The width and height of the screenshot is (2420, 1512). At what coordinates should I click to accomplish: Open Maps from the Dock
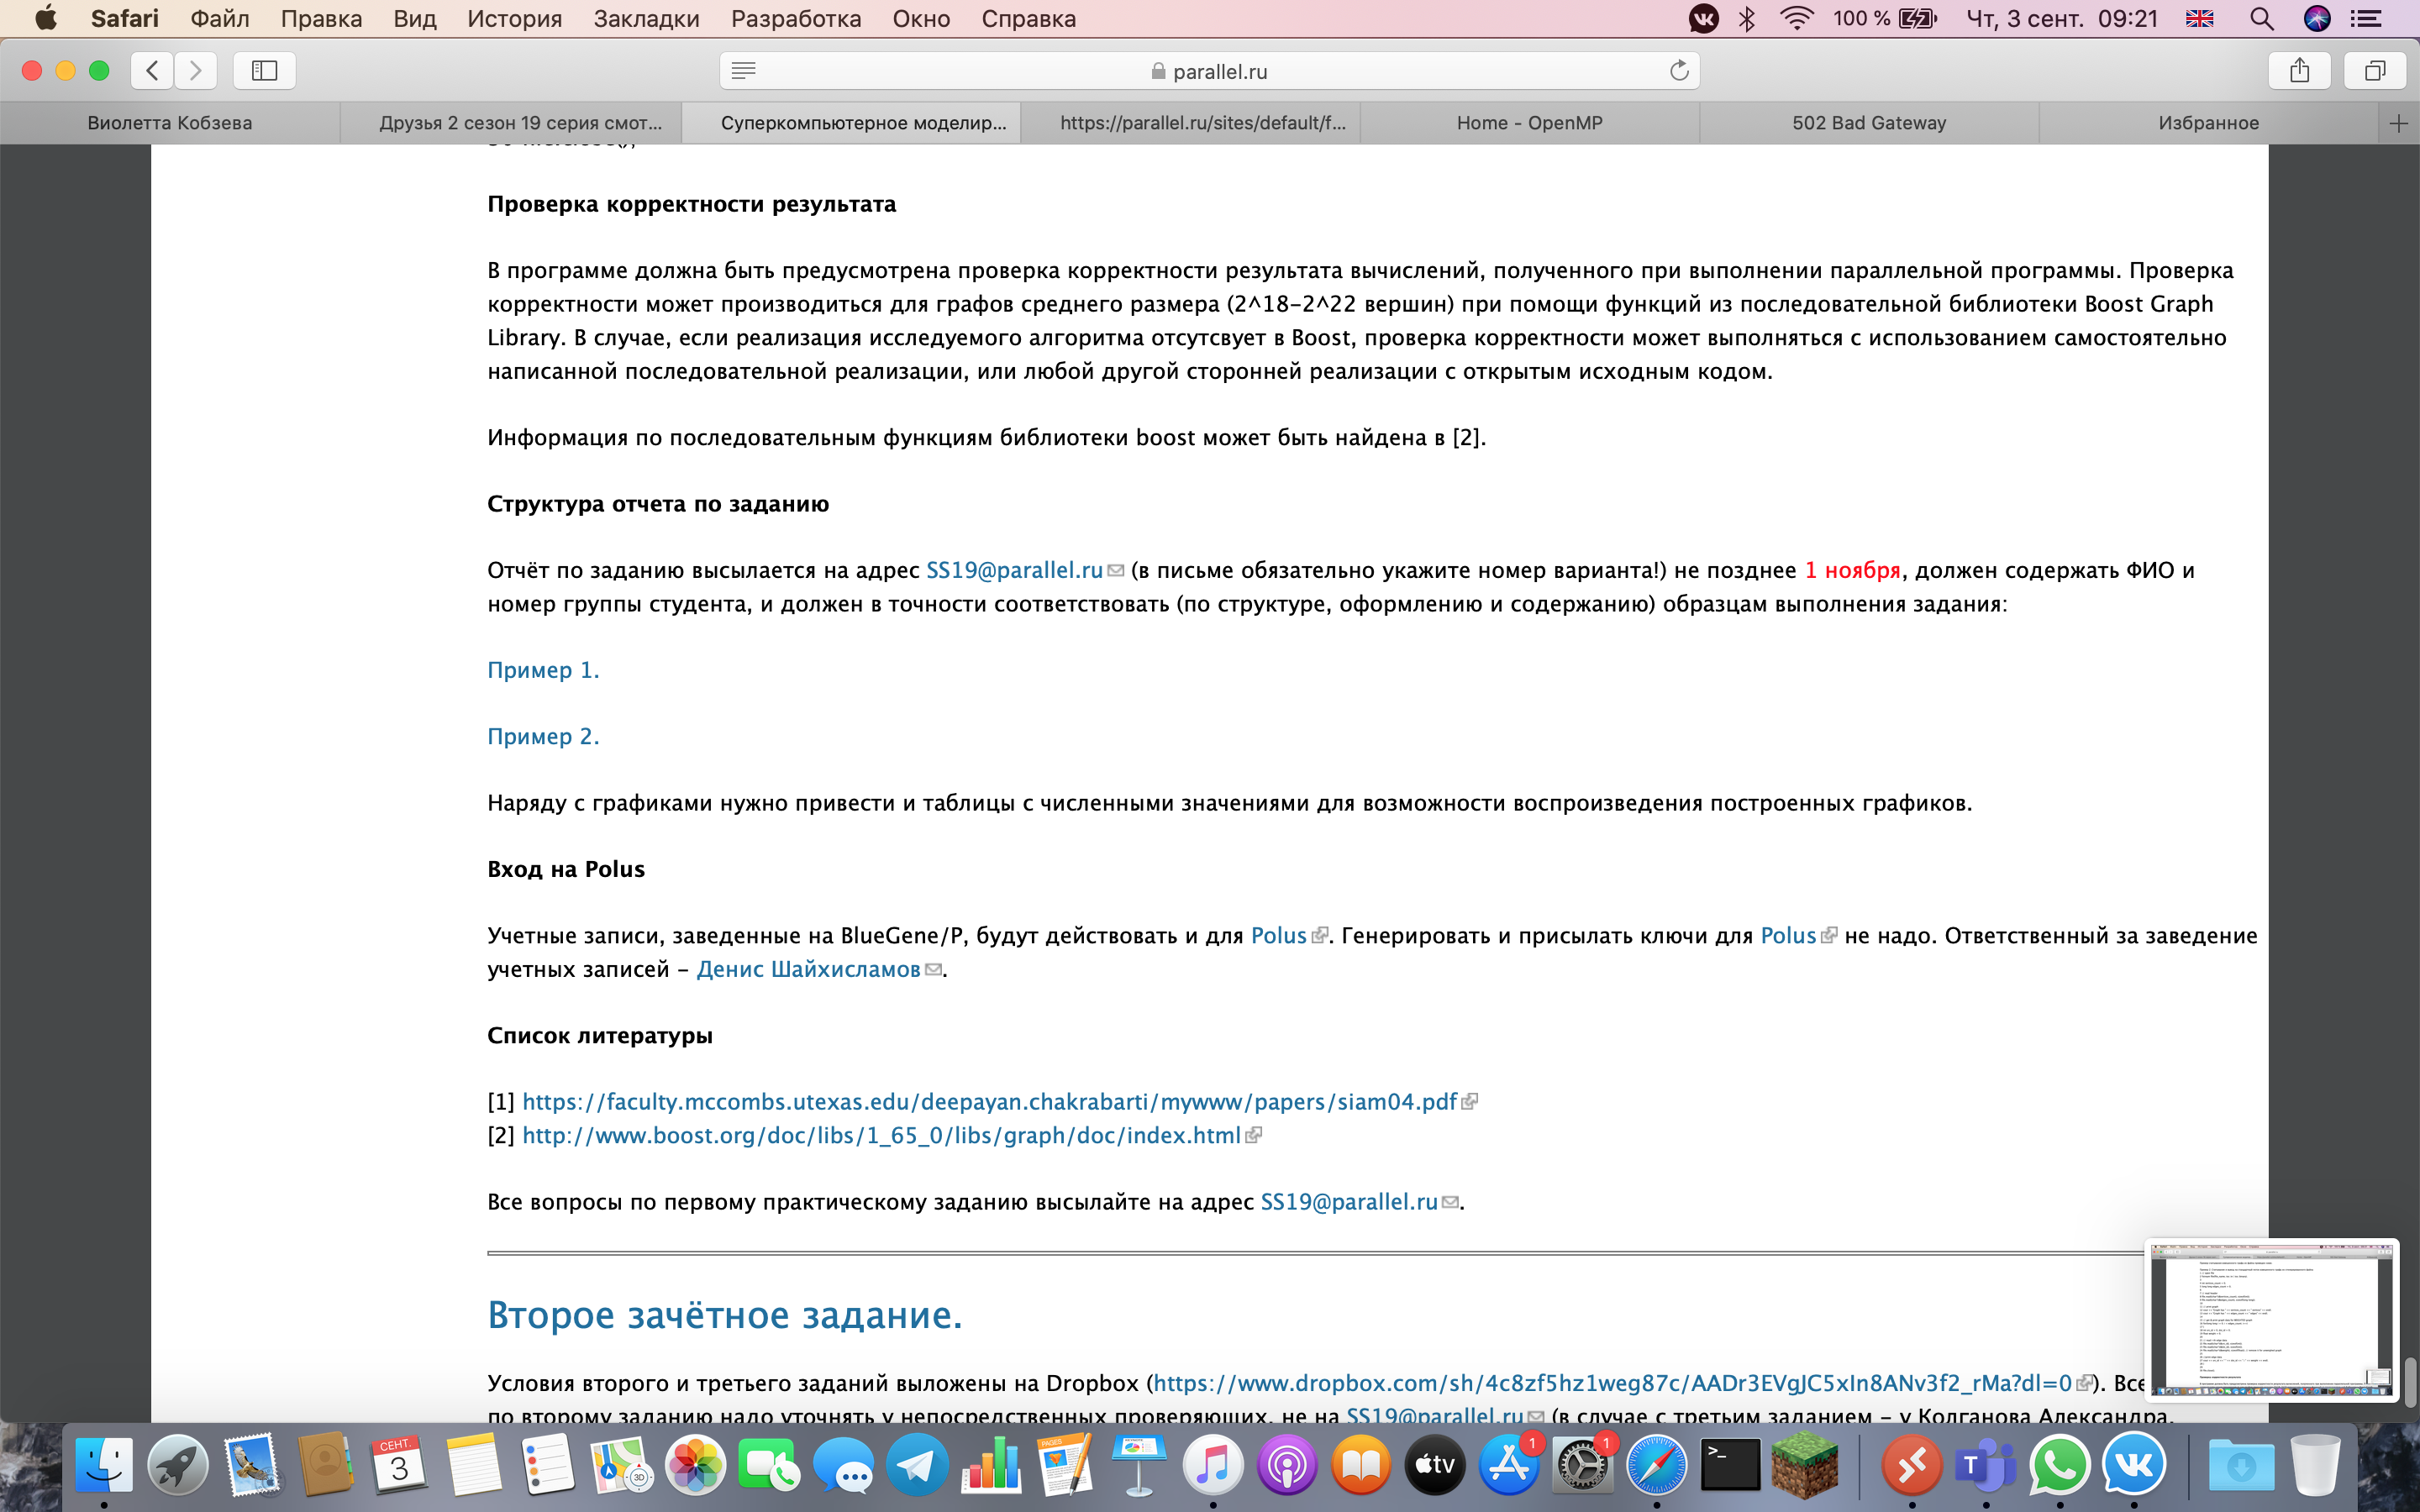coord(622,1465)
